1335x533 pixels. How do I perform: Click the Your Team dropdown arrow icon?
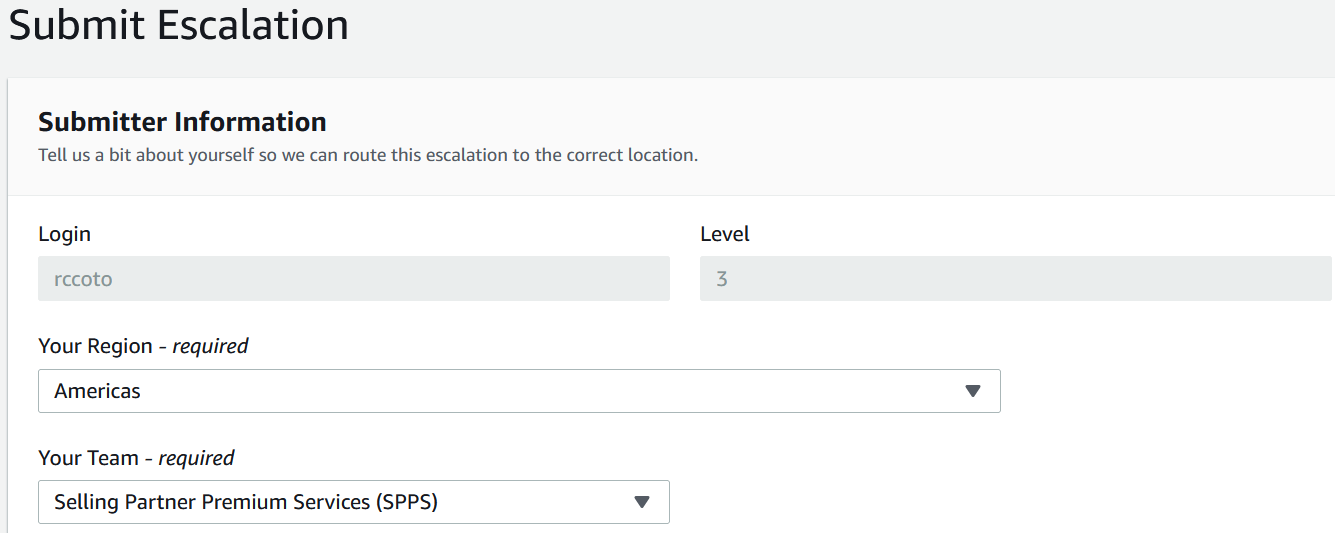pyautogui.click(x=642, y=502)
